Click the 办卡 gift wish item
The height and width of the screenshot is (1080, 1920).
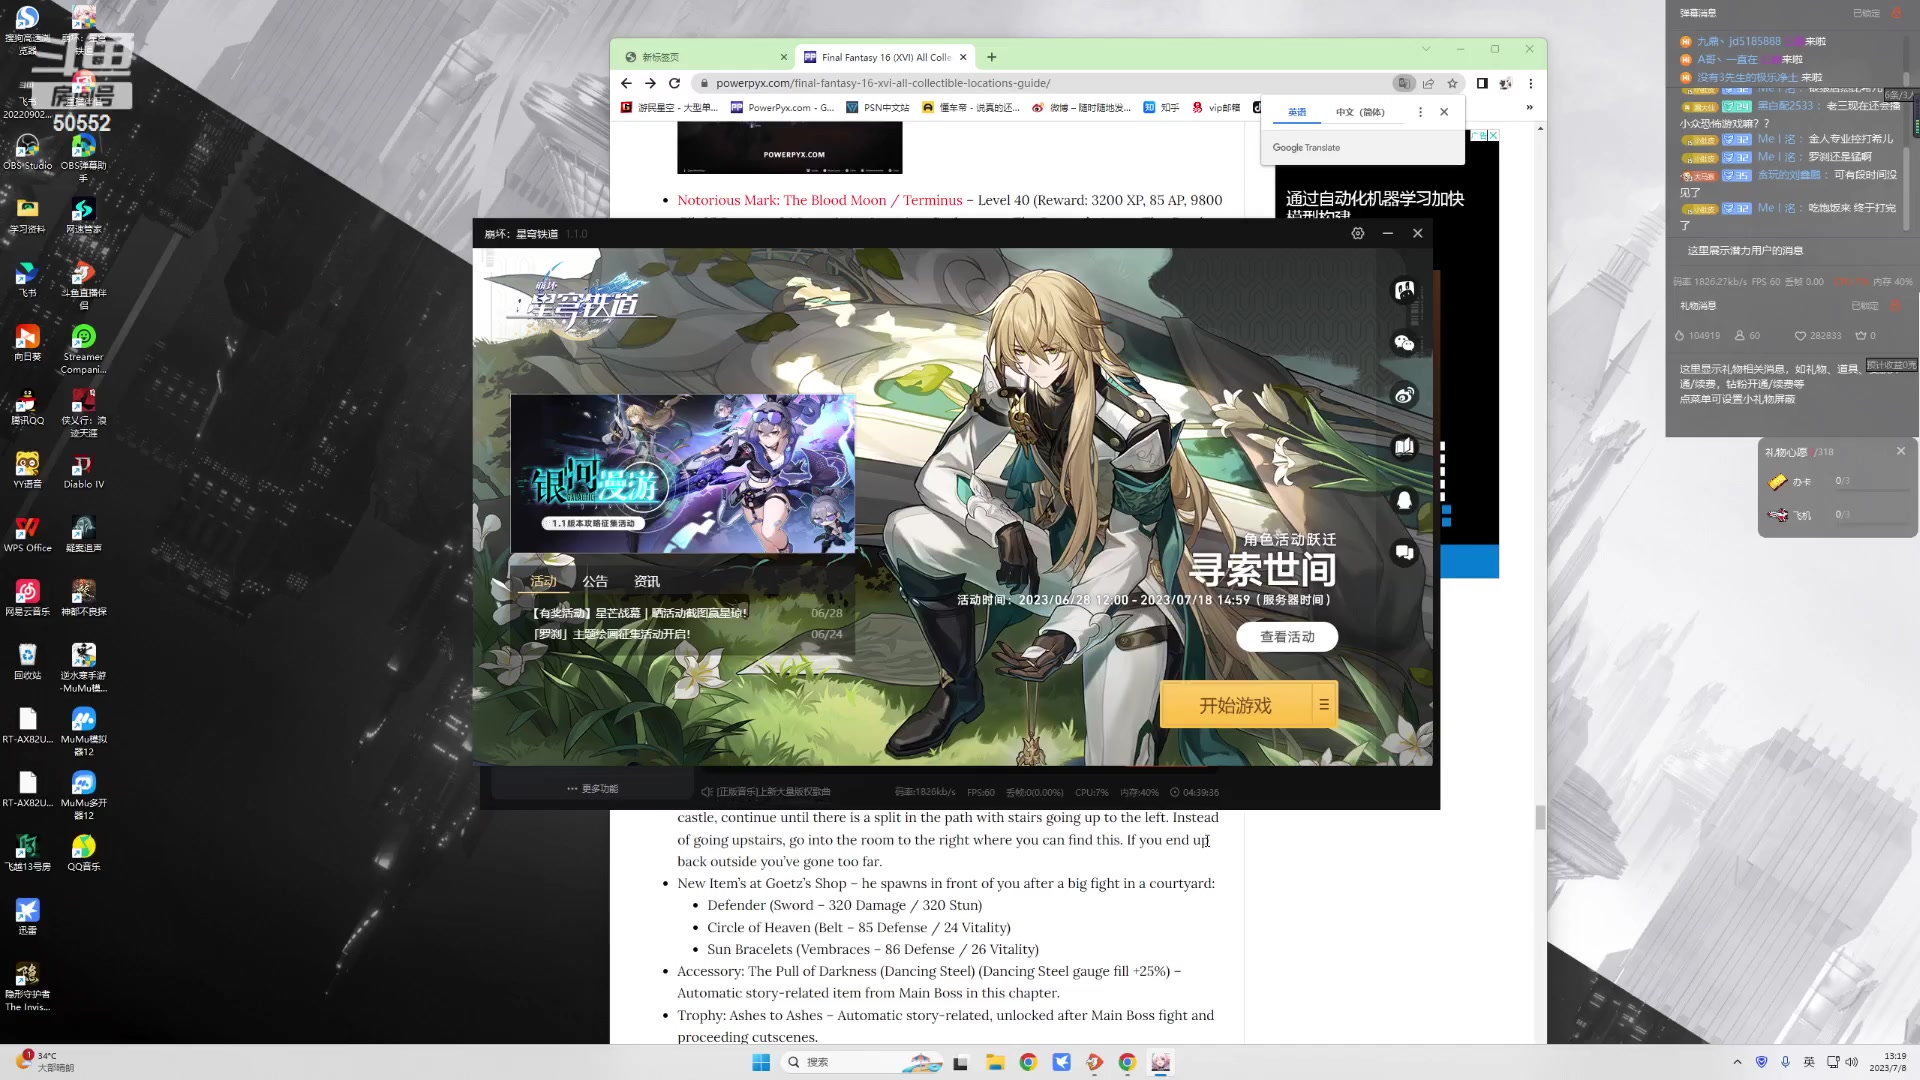pos(1790,482)
